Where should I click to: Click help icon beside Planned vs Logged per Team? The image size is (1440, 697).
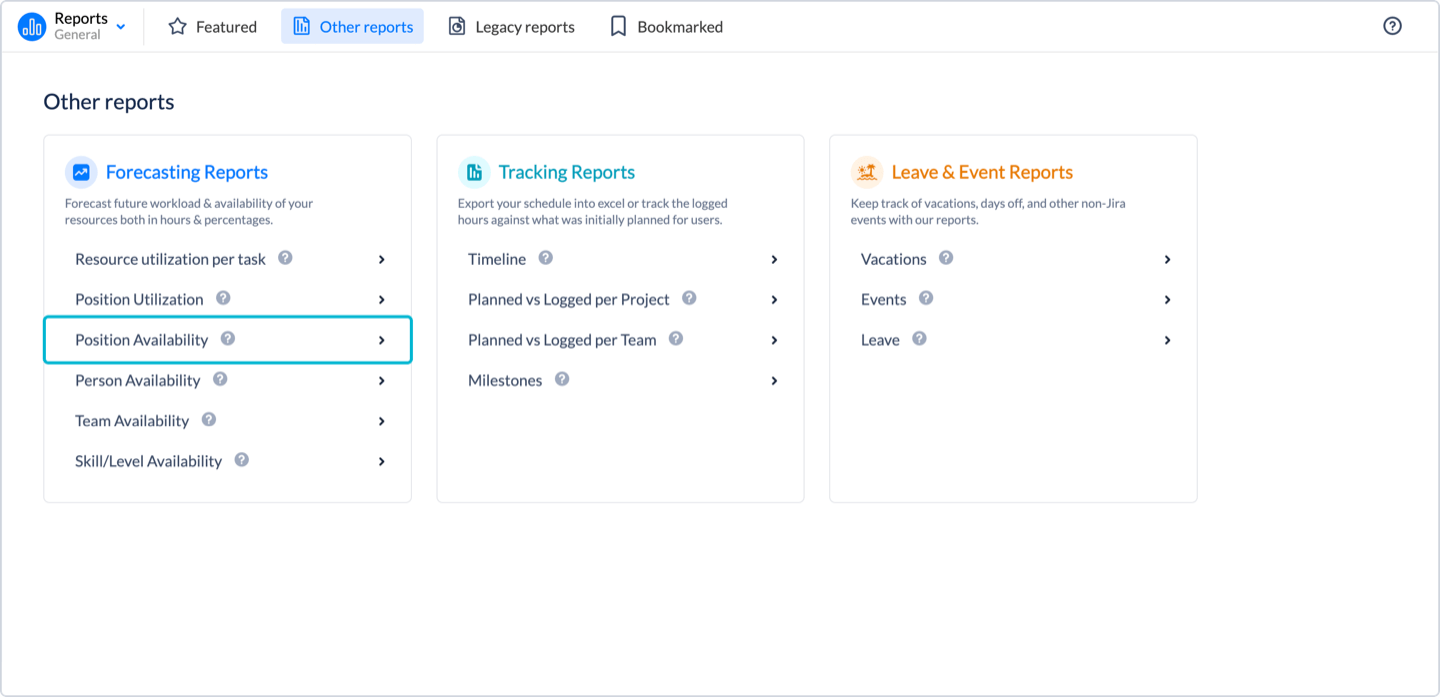676,339
